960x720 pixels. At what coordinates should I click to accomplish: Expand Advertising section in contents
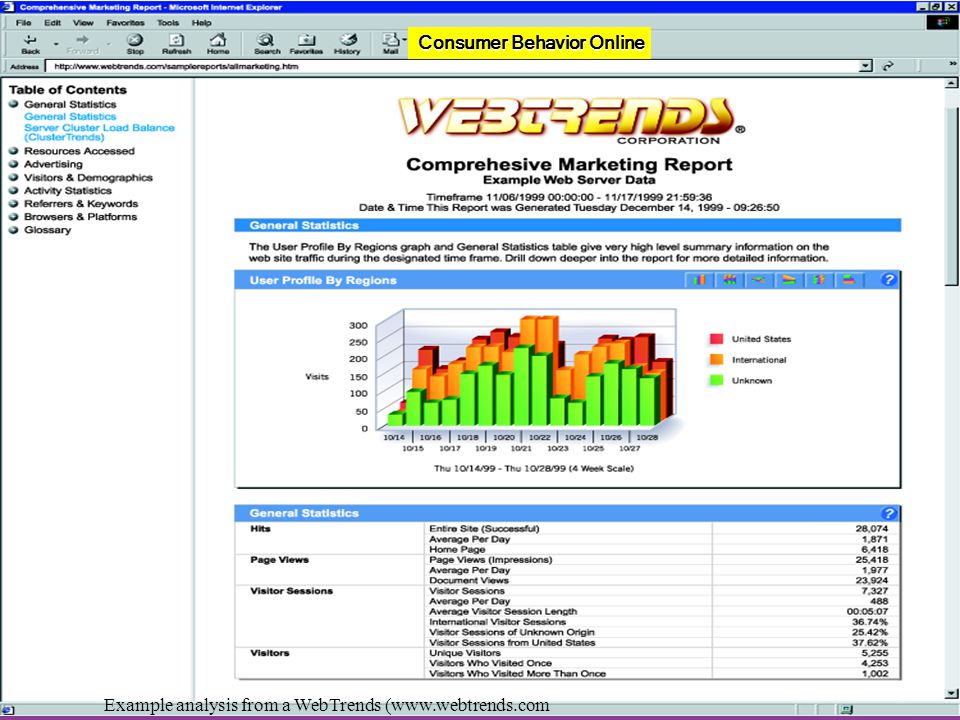(x=53, y=164)
